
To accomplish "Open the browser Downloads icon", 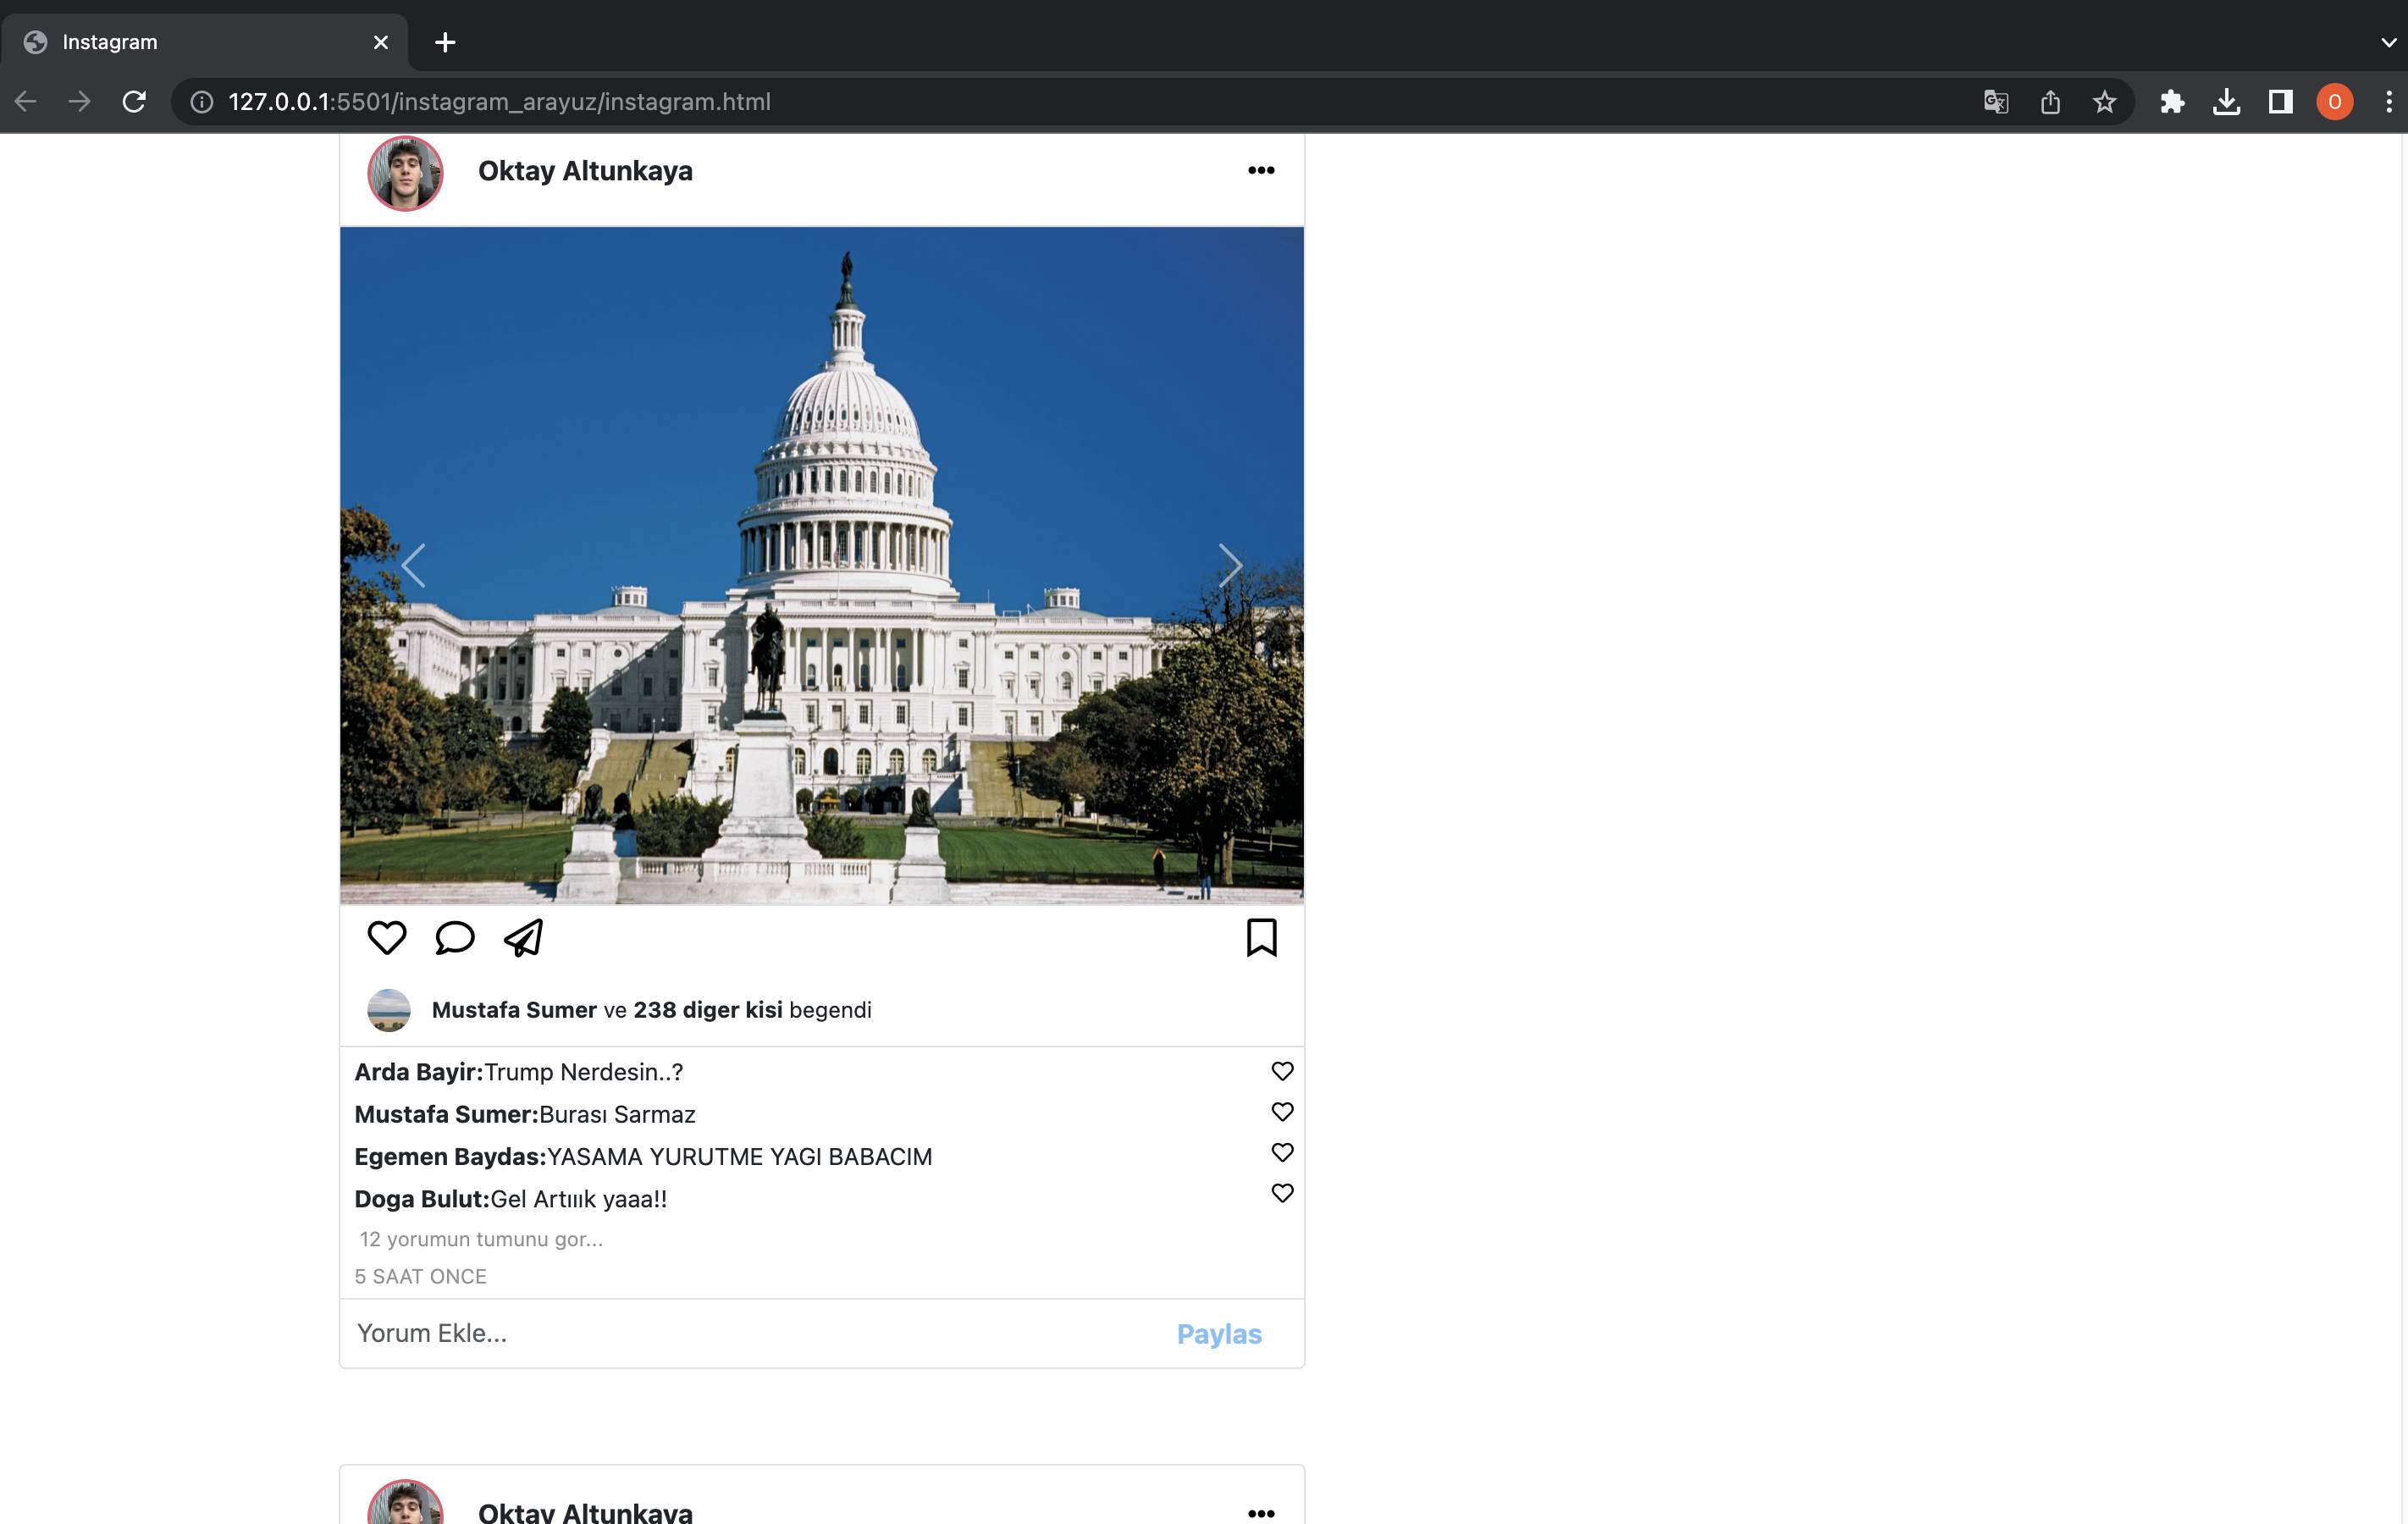I will (x=2226, y=101).
